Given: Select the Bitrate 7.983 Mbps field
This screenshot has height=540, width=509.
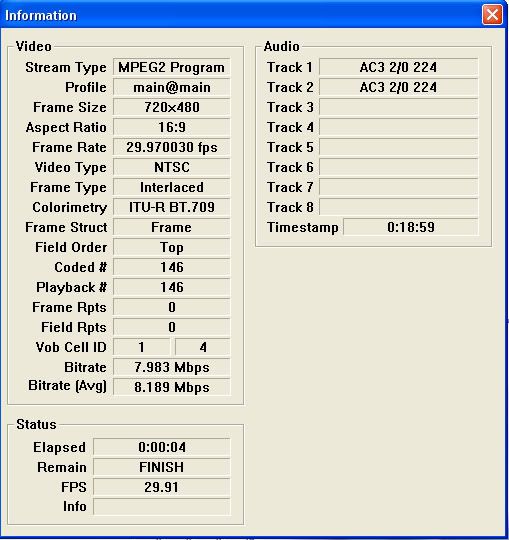Looking at the screenshot, I should pyautogui.click(x=172, y=367).
